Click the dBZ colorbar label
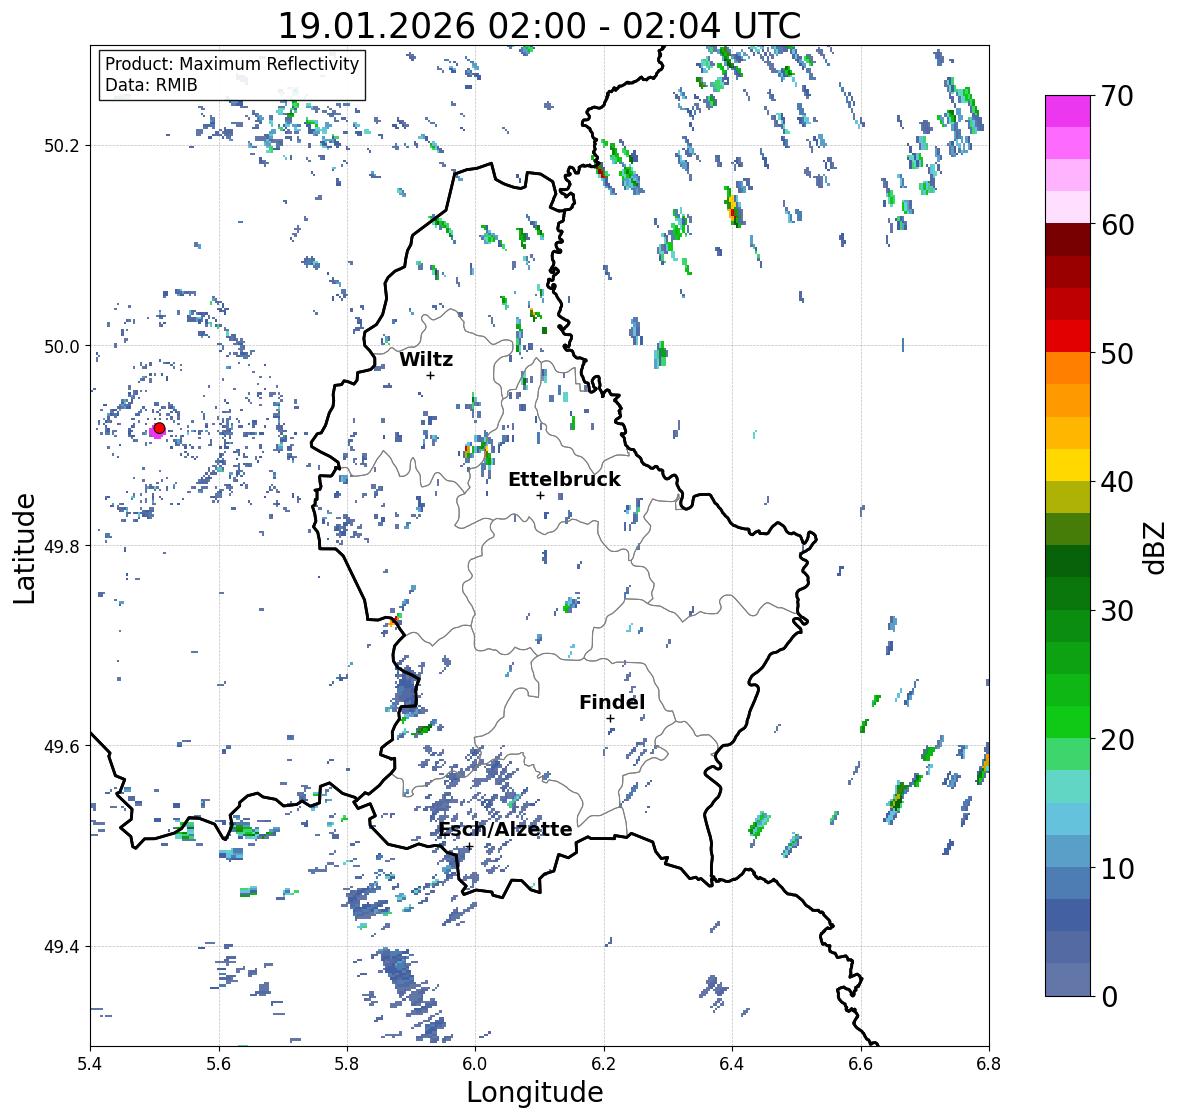This screenshot has height=1117, width=1179. coord(1156,547)
